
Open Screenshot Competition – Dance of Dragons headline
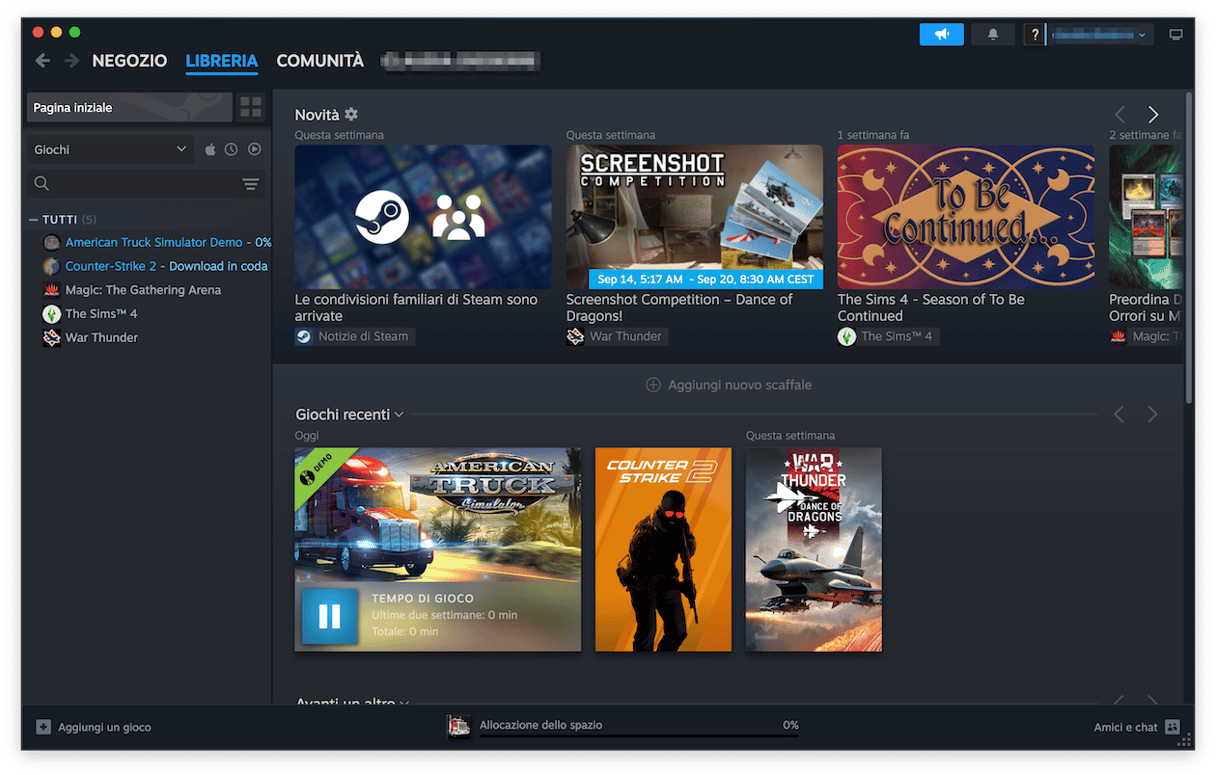point(679,308)
